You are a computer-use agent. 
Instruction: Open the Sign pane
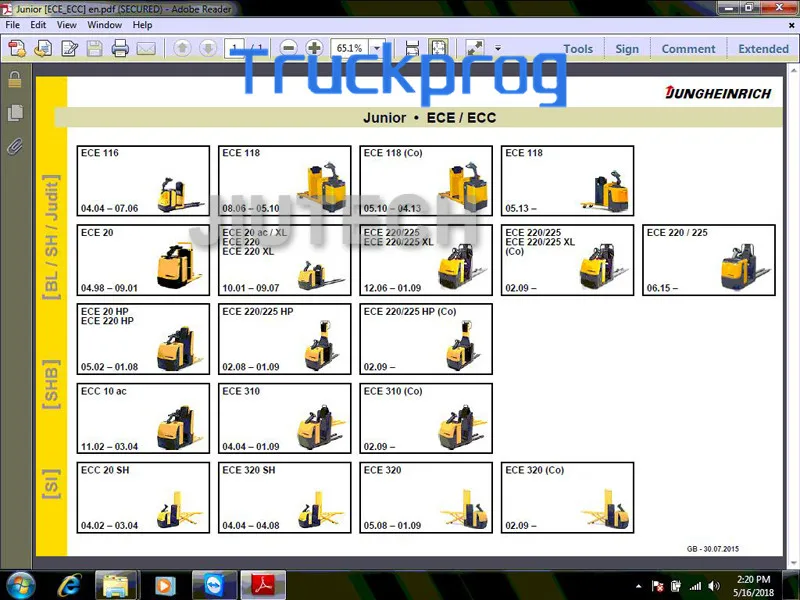coord(627,49)
